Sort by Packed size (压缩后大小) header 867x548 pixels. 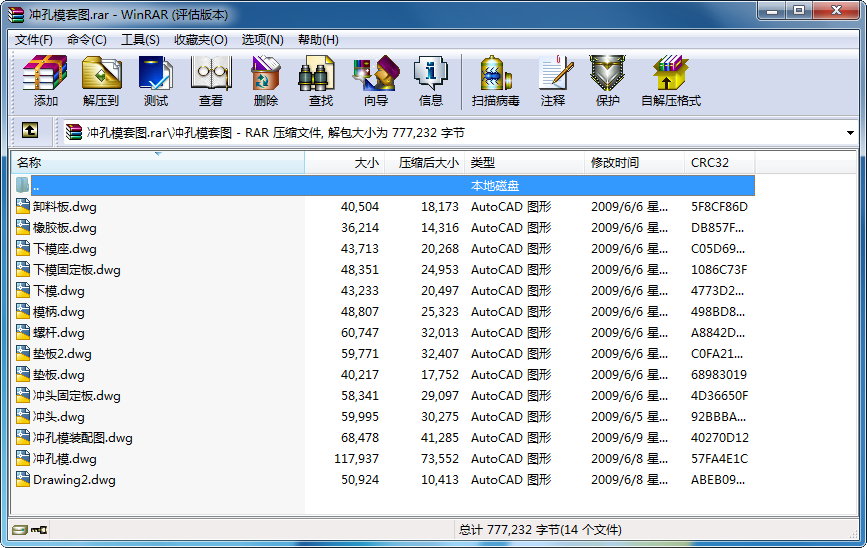tap(425, 163)
